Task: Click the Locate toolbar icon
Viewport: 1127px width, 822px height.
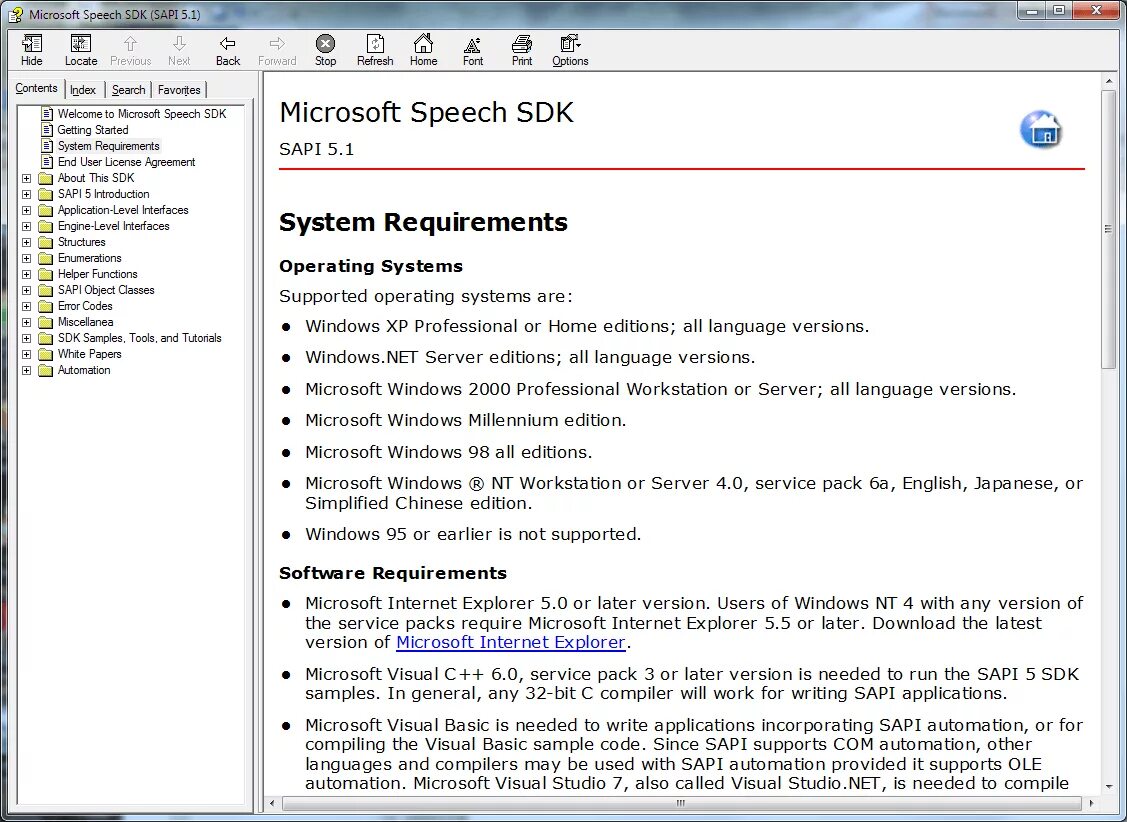Action: (x=80, y=50)
